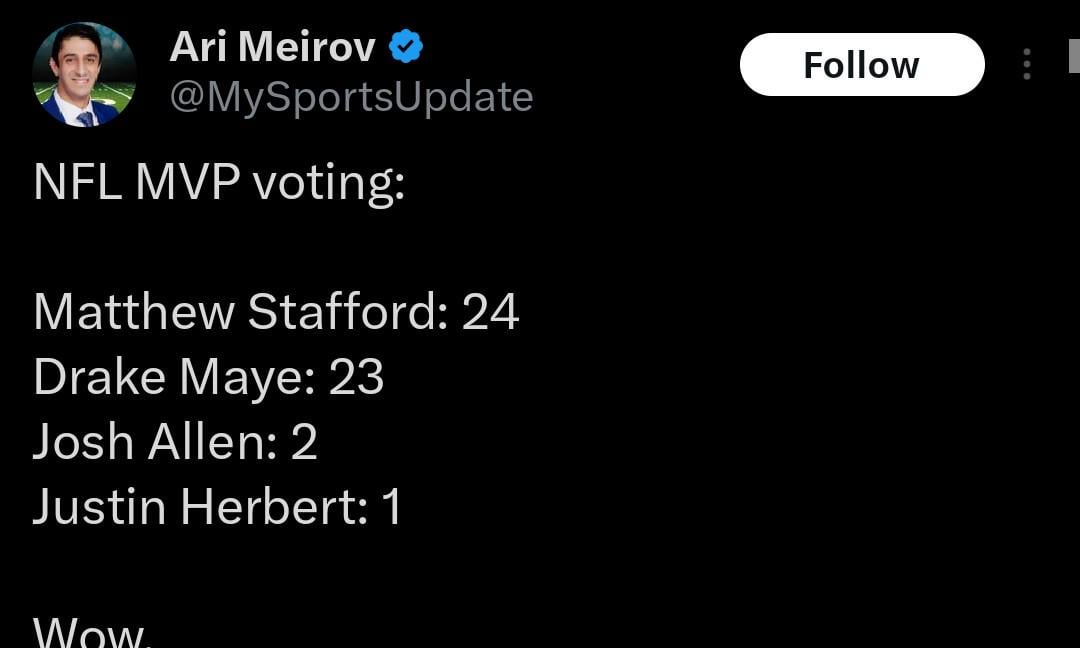Click the line showing Justin Herbert: 1

click(217, 506)
